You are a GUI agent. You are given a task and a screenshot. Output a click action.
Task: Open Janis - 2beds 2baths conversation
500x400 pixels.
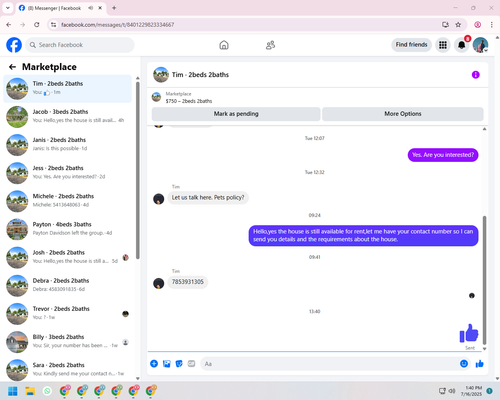coord(67,145)
